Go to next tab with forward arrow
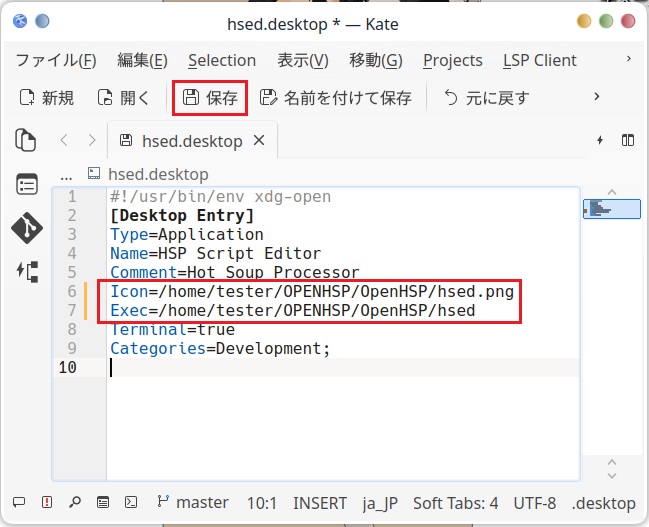This screenshot has width=649, height=527. coord(92,140)
